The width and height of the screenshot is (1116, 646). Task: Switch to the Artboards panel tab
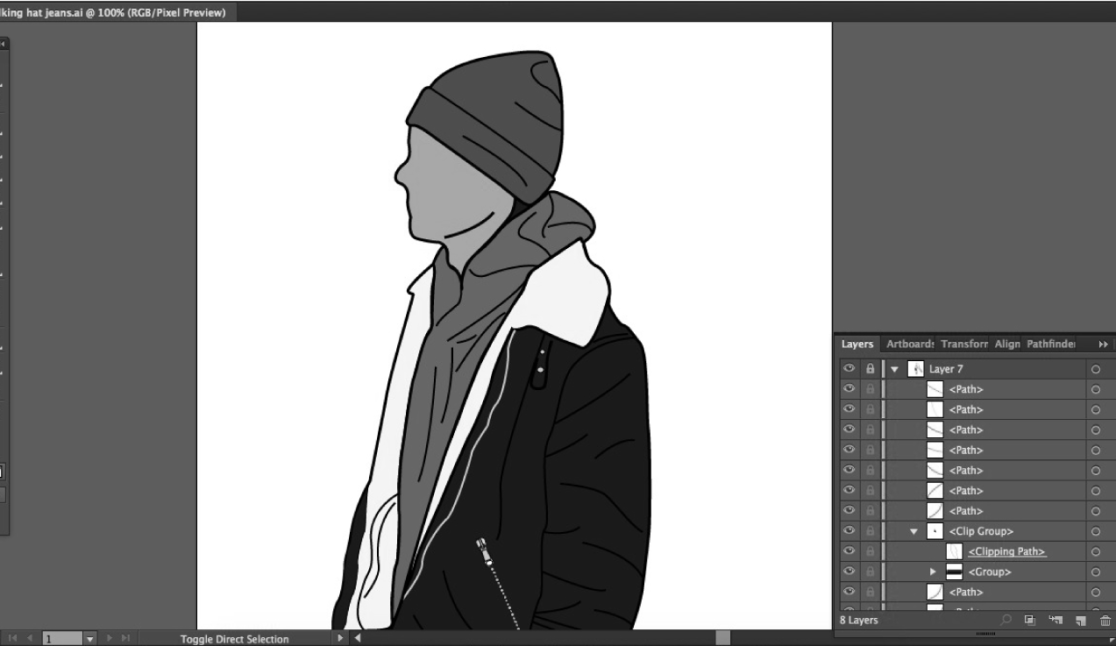[x=908, y=344]
